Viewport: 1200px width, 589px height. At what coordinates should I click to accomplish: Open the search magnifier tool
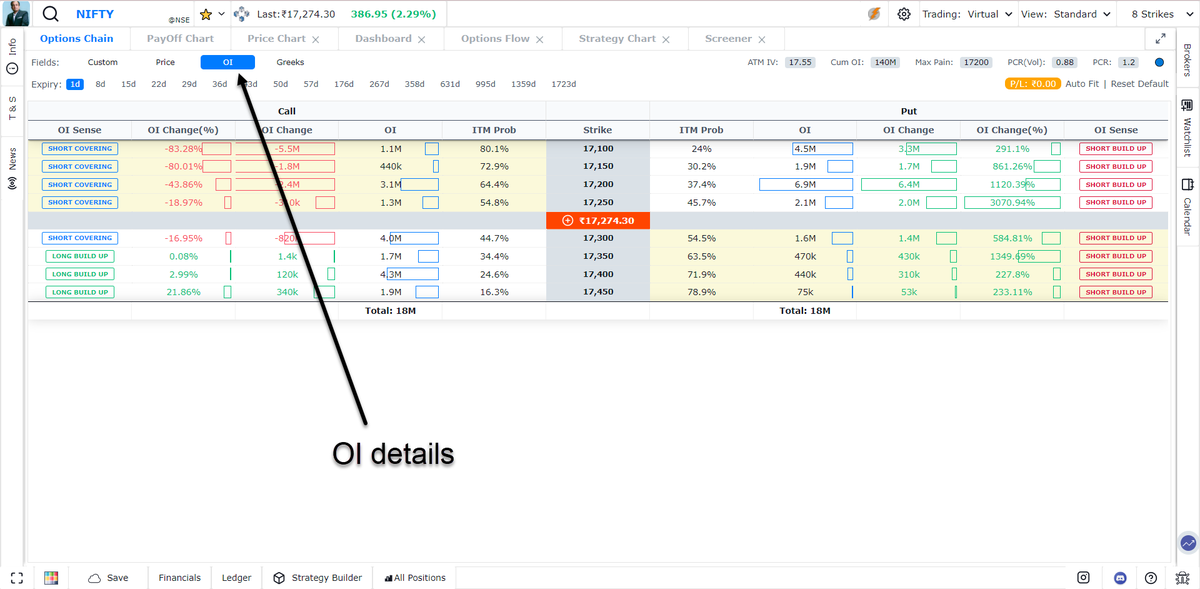pos(48,13)
